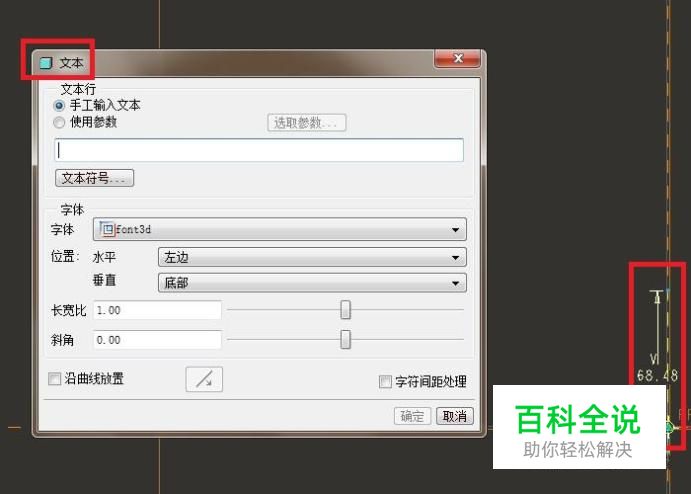Open the 水平 position dropdown showing 左边
Screen dimensions: 691x494
(x=312, y=257)
